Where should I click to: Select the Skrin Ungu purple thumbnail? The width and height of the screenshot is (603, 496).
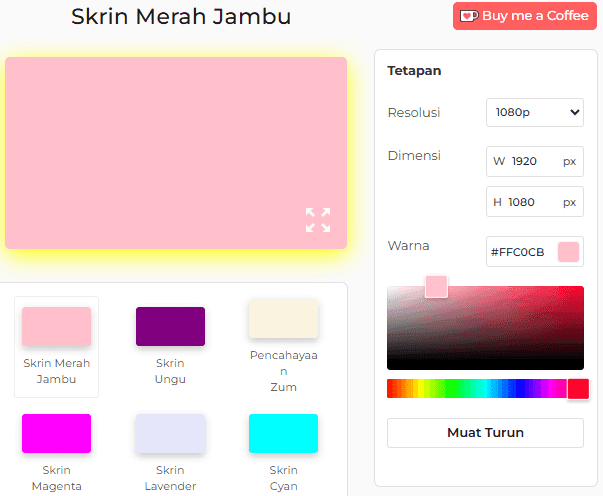pos(170,326)
